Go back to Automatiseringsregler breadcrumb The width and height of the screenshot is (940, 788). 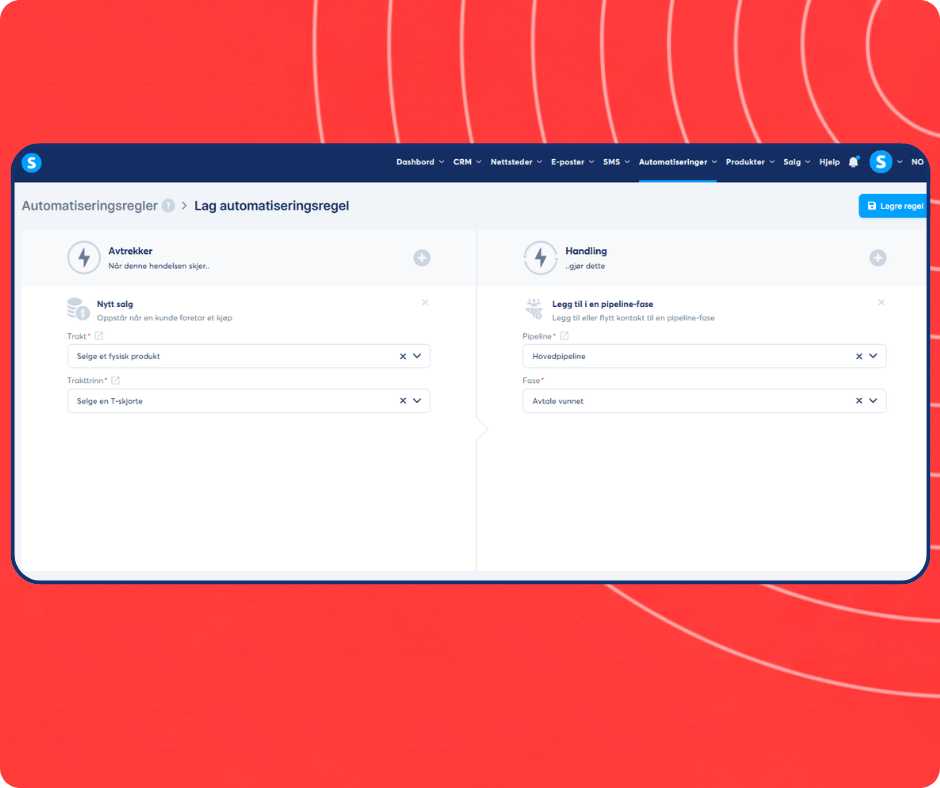(x=89, y=206)
